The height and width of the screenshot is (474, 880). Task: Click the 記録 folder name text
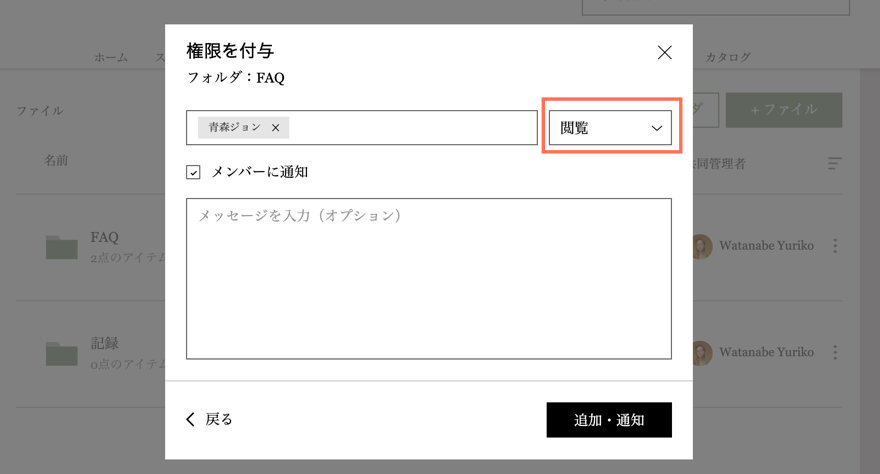coord(104,343)
